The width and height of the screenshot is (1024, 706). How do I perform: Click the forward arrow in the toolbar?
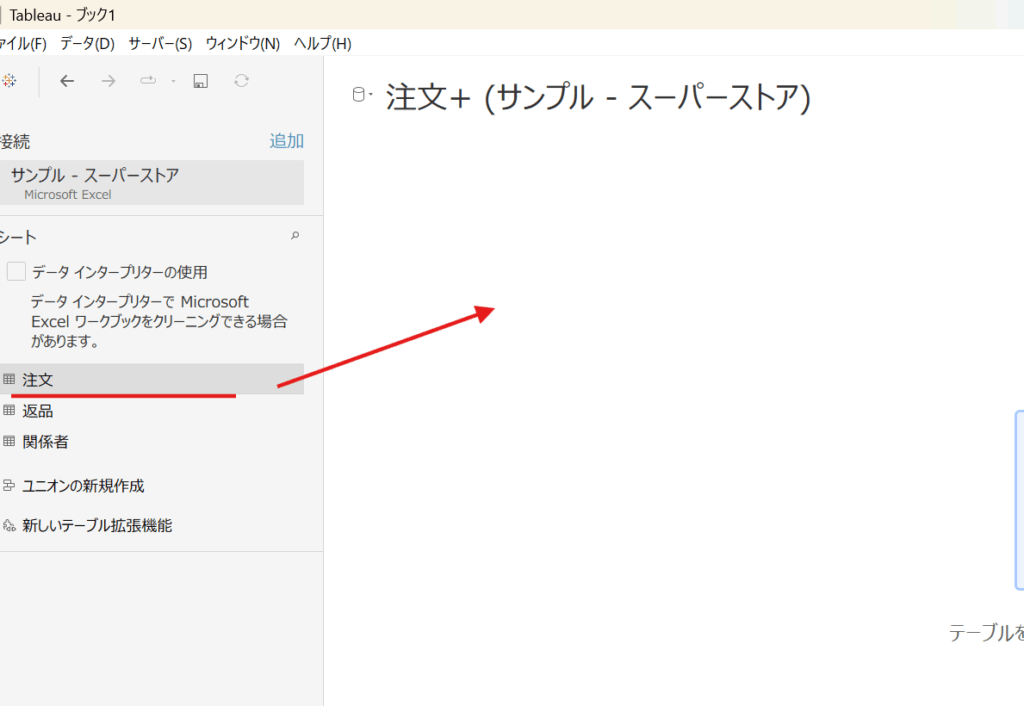pyautogui.click(x=108, y=81)
